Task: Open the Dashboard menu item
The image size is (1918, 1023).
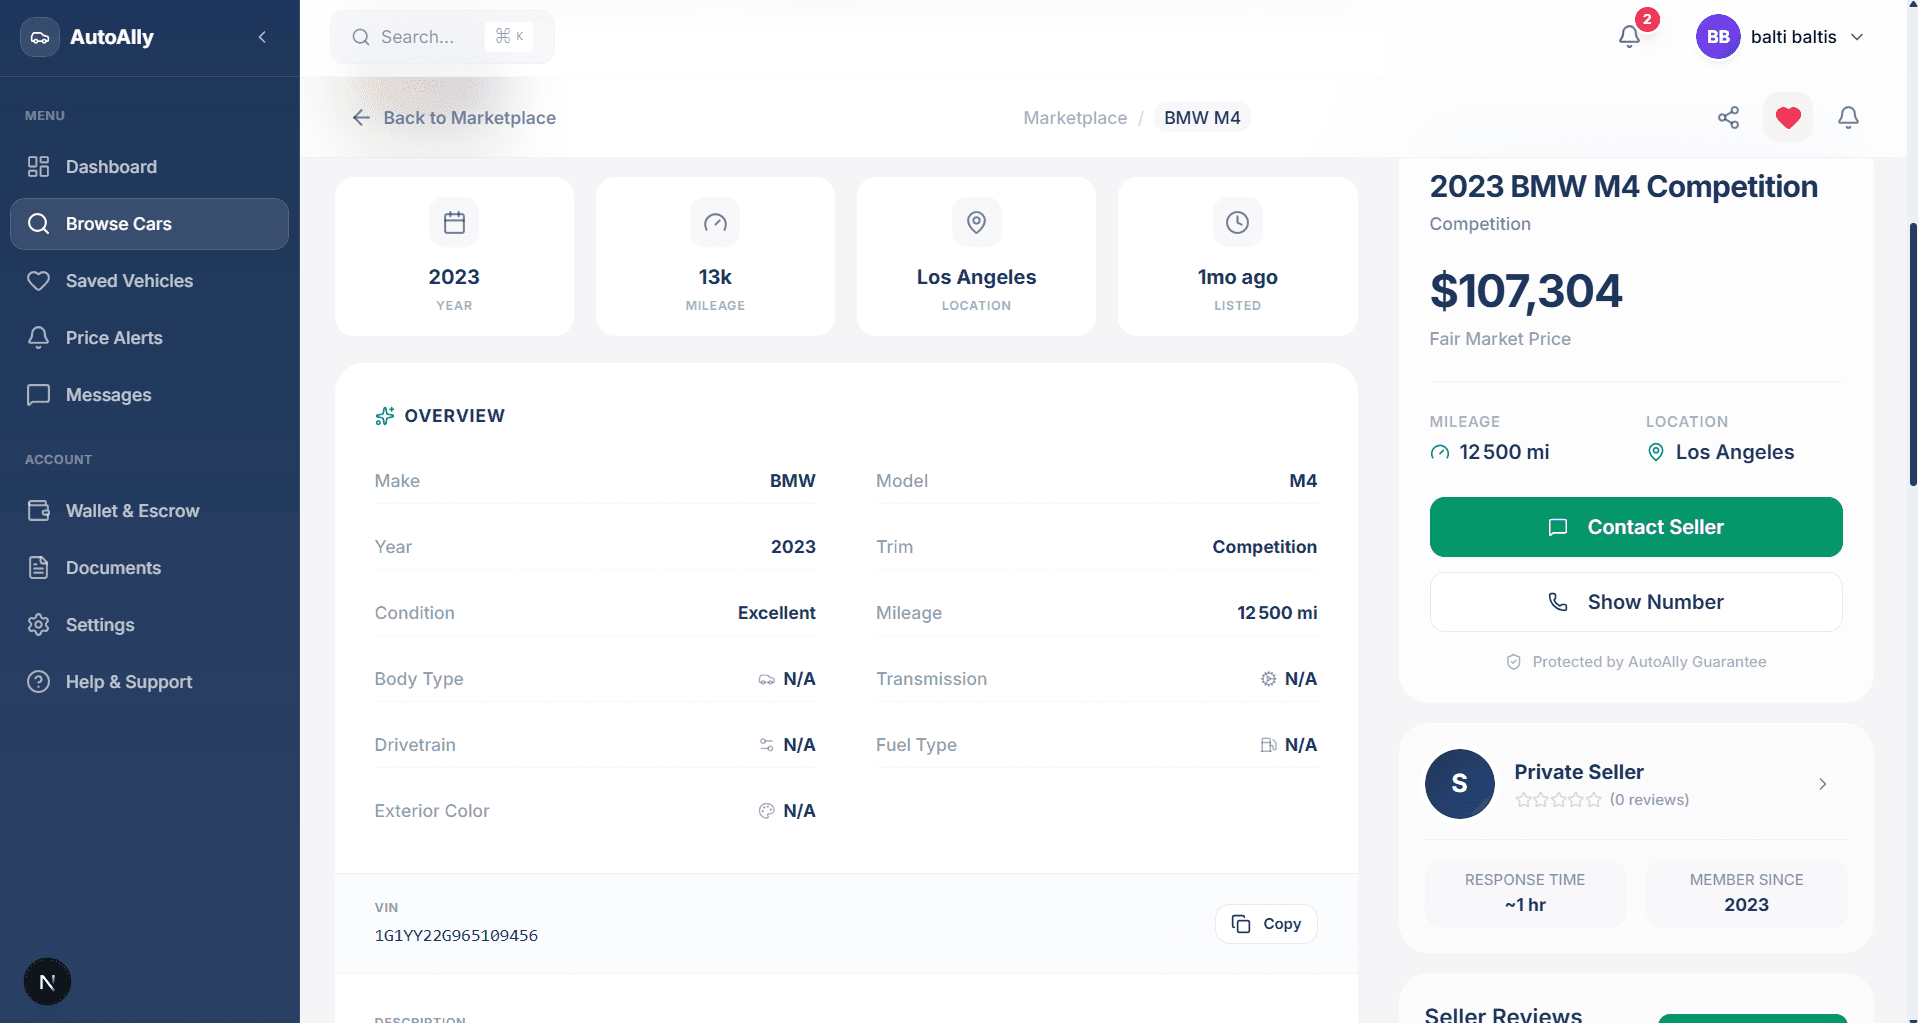Action: (x=149, y=167)
